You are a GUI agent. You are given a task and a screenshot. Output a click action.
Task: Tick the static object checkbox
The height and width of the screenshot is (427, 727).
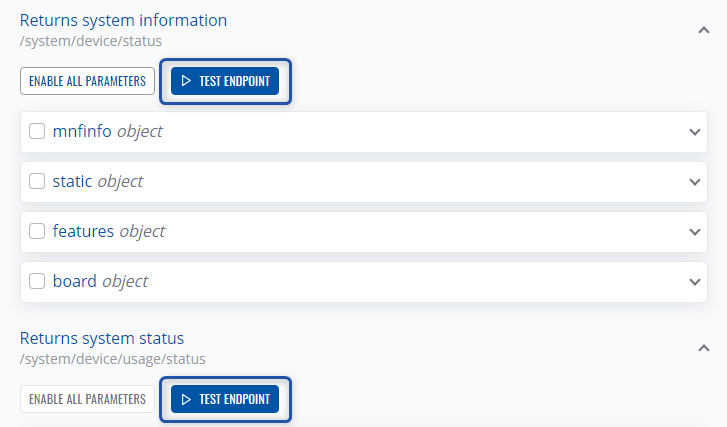[37, 181]
